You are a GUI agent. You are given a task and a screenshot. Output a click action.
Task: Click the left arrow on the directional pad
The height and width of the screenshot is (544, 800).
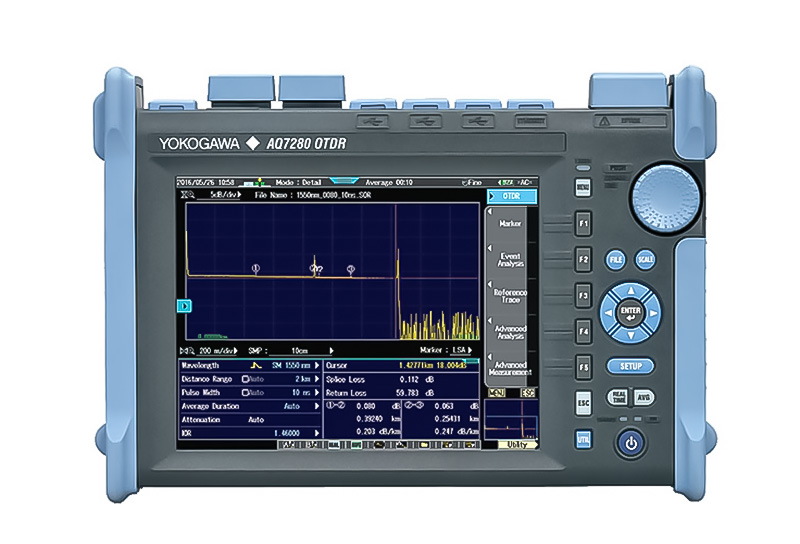click(608, 313)
